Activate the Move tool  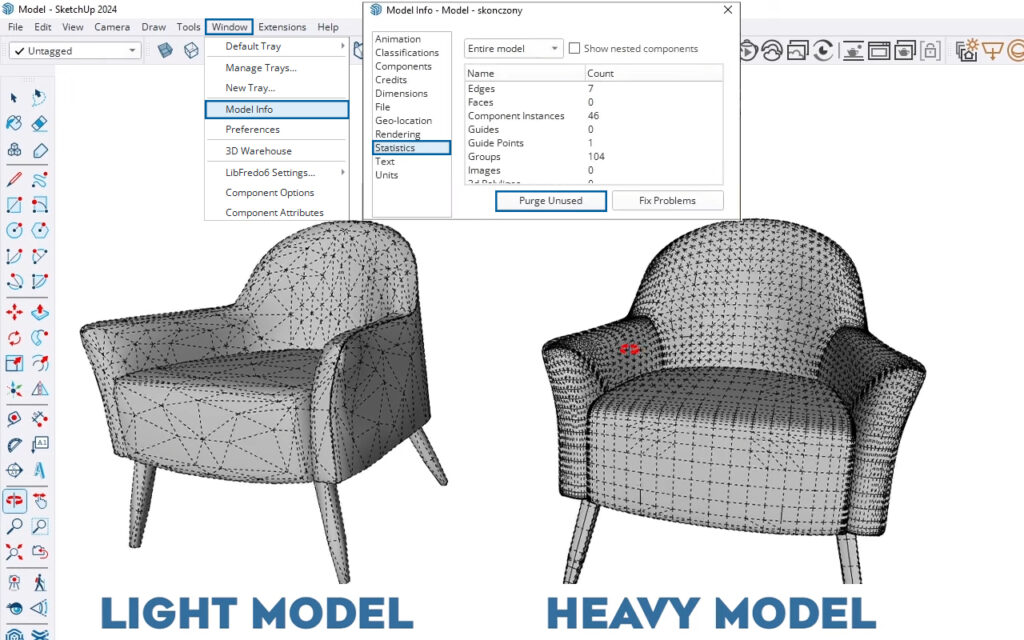click(14, 313)
